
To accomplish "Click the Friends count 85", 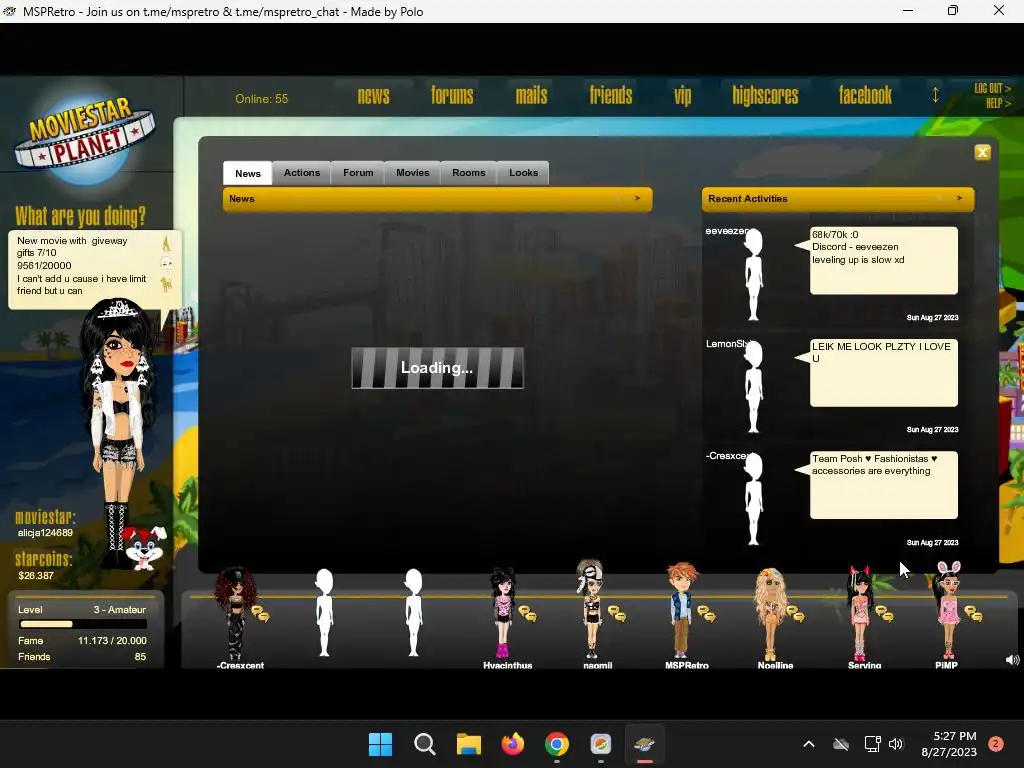I will (x=140, y=657).
